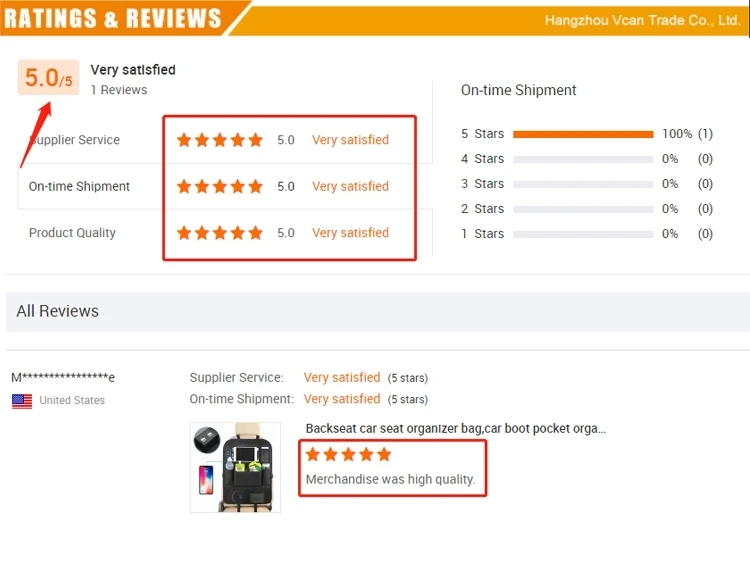750x569 pixels.
Task: Click the 1 Reviews count link
Action: [119, 90]
